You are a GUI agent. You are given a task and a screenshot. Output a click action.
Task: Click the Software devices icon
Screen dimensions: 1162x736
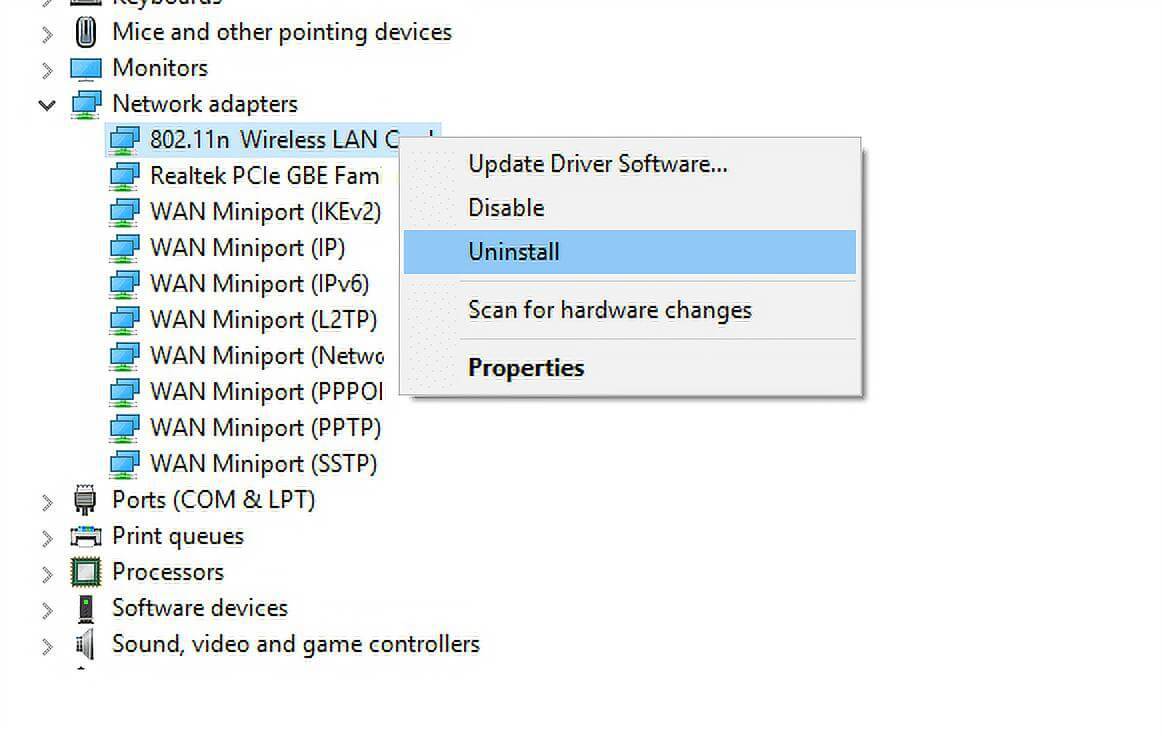(x=86, y=609)
